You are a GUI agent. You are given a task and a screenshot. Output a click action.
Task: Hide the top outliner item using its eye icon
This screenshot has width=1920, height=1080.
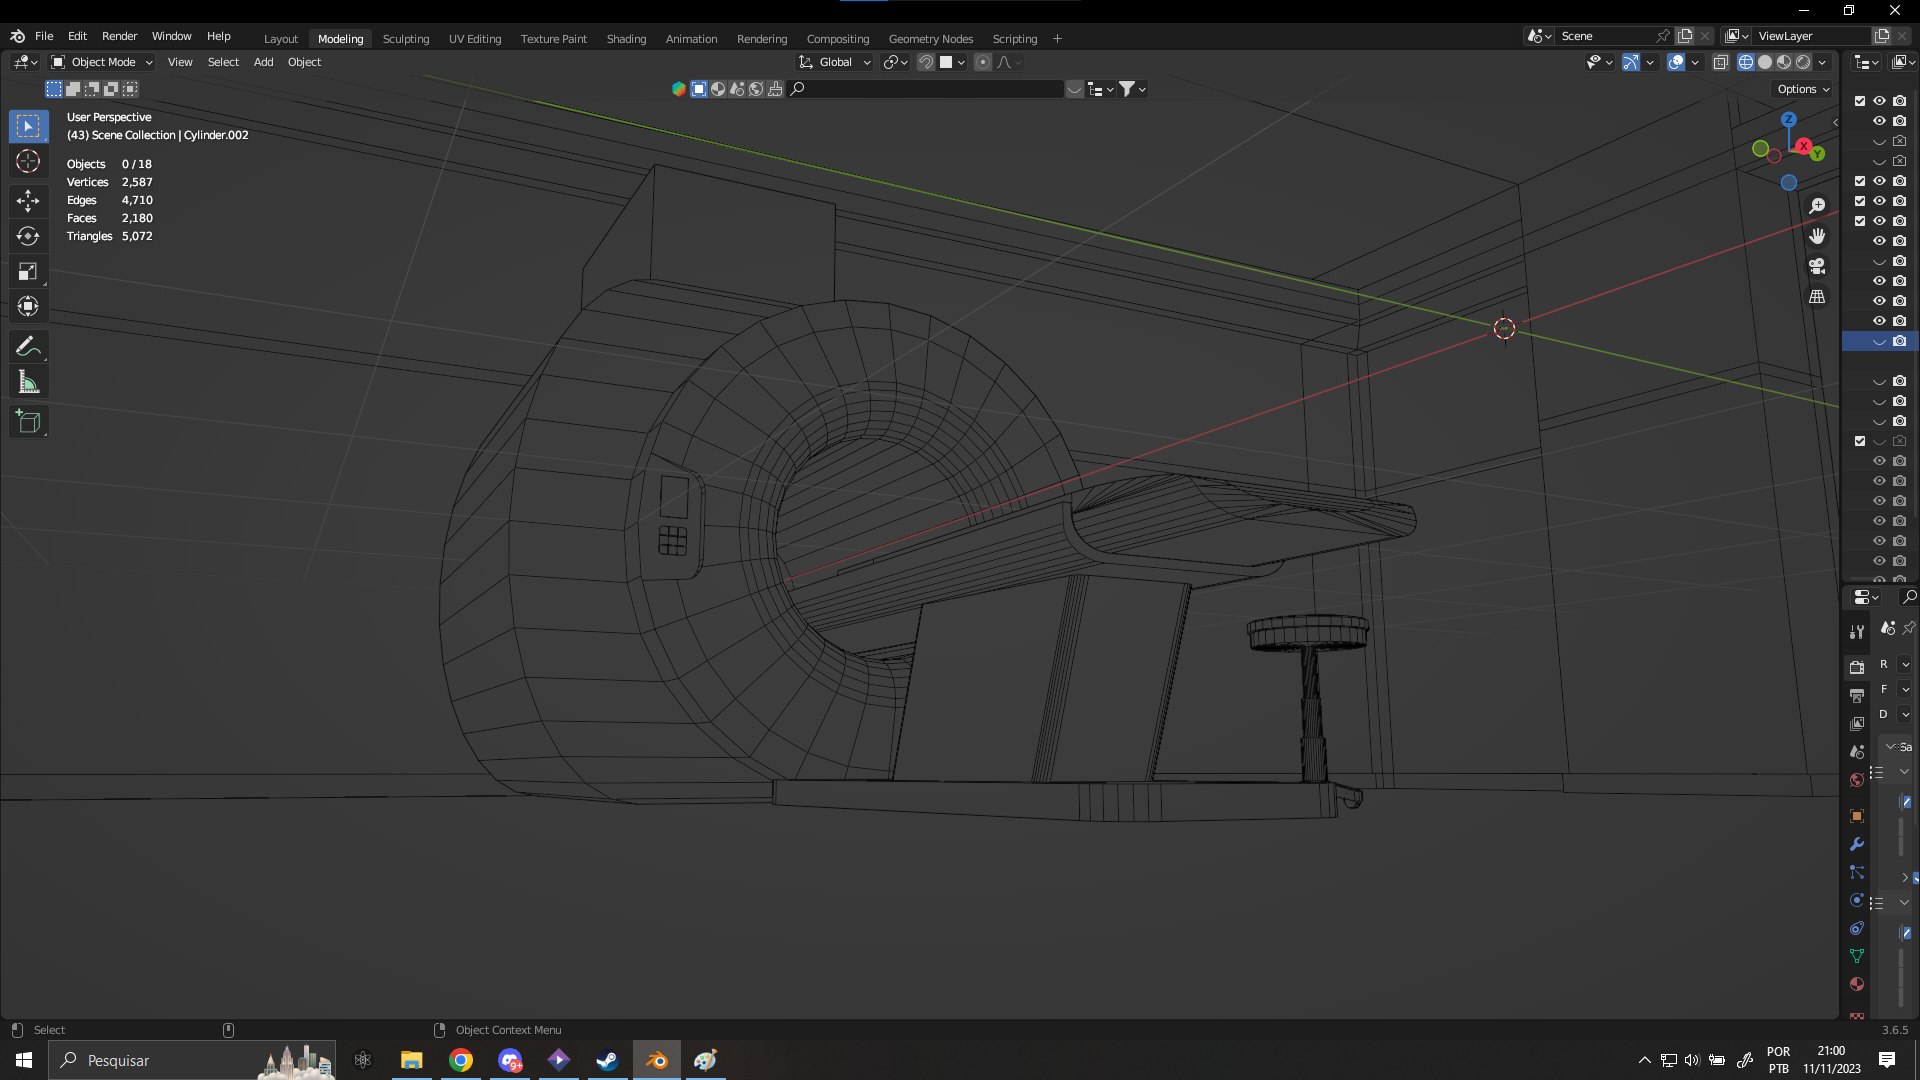(1879, 101)
